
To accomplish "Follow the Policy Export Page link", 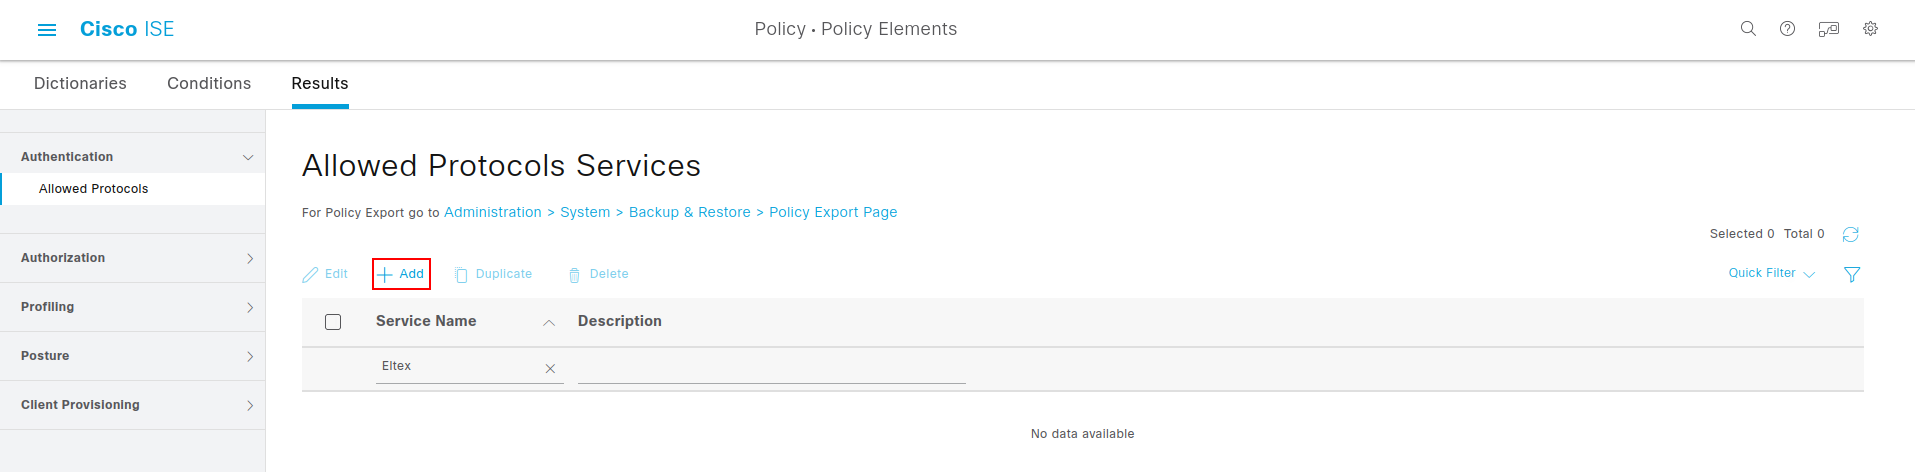I will 833,212.
